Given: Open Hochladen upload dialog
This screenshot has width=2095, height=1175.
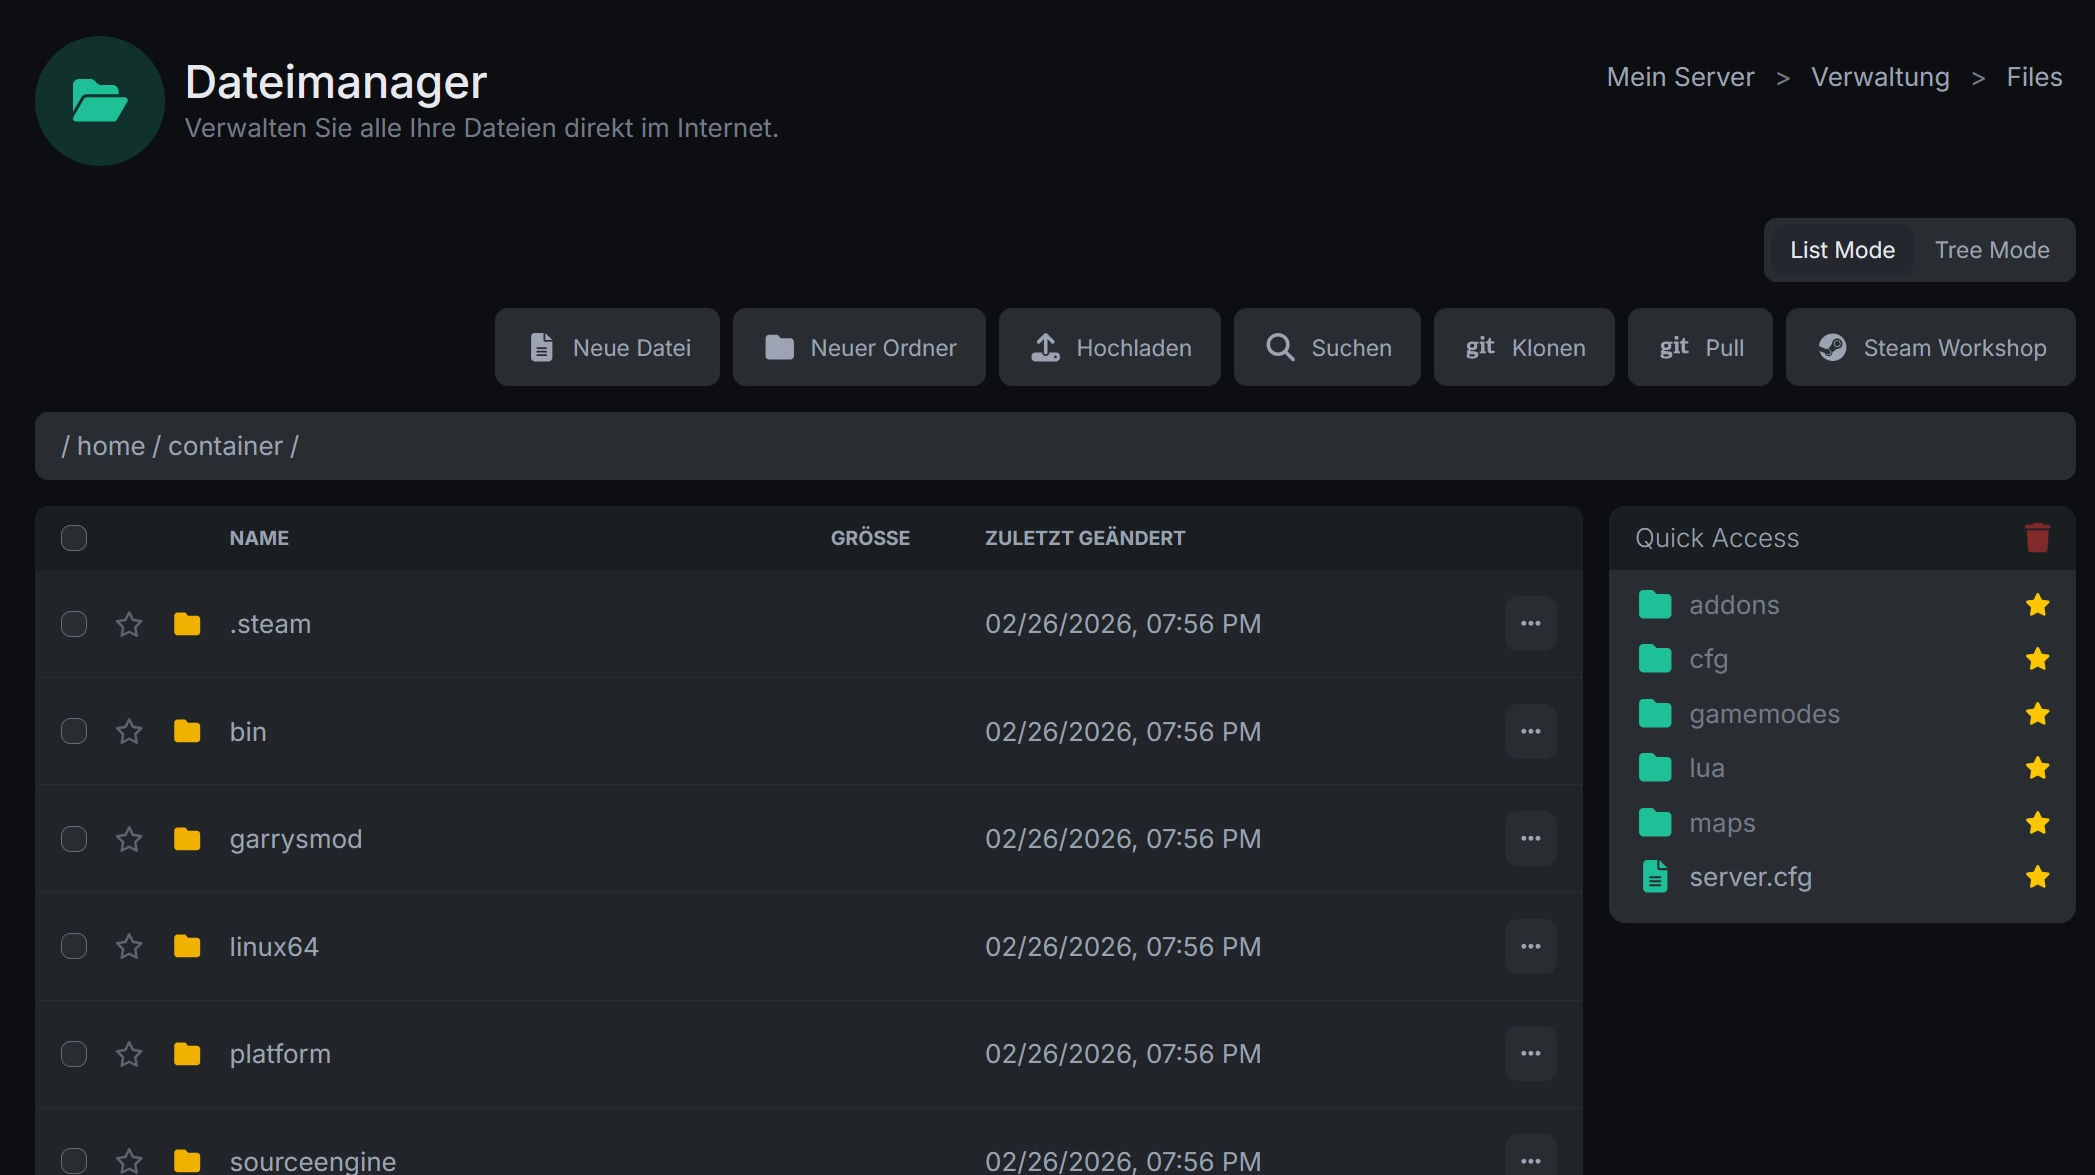Looking at the screenshot, I should coord(1109,347).
